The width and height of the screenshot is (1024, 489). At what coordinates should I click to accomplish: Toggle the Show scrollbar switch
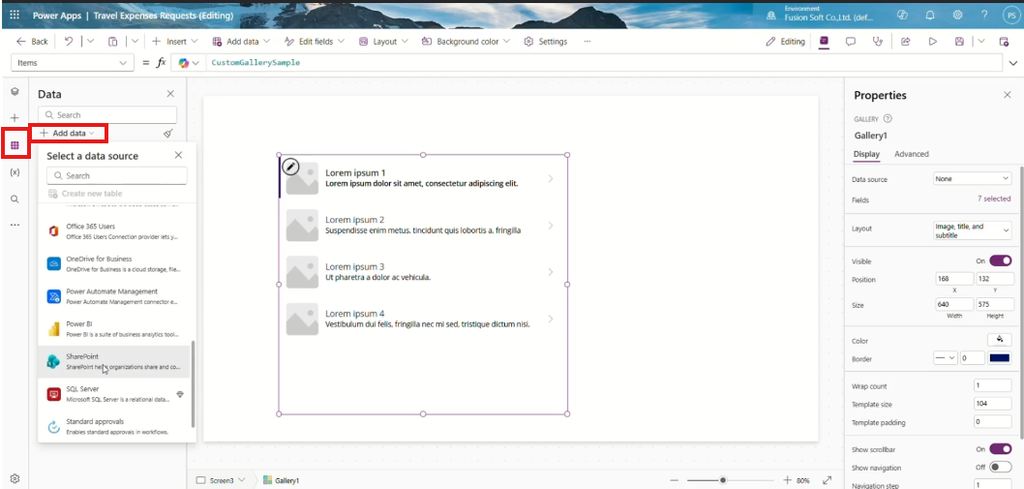[x=1000, y=449]
